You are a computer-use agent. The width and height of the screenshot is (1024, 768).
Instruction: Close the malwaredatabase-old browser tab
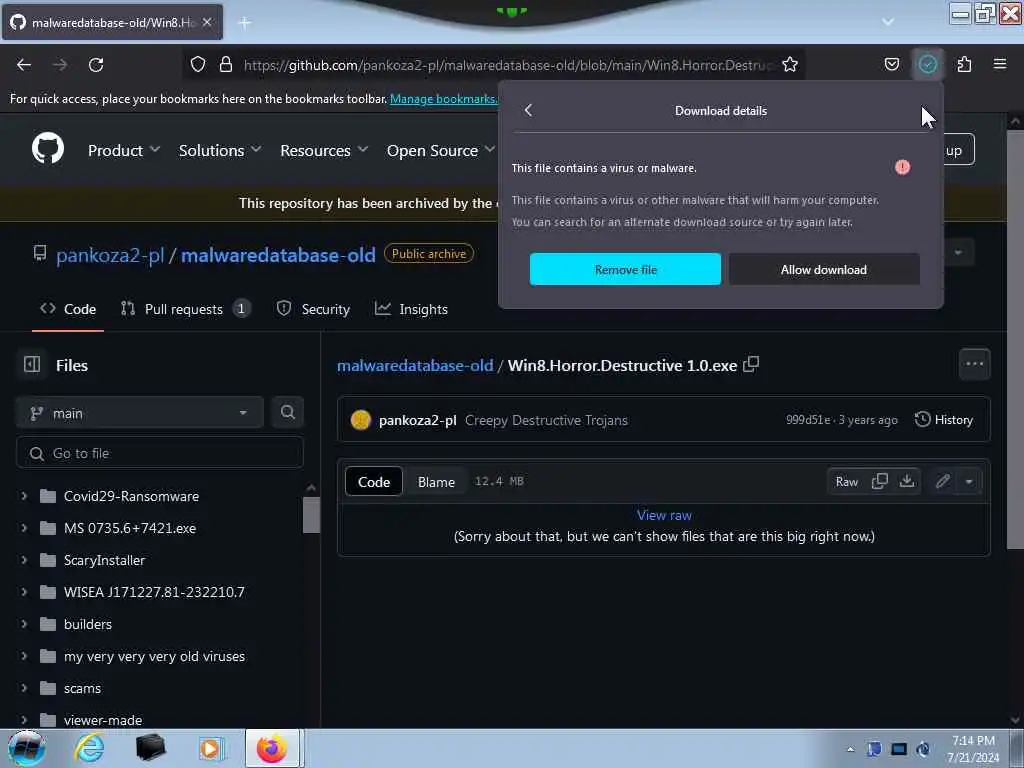coord(207,22)
